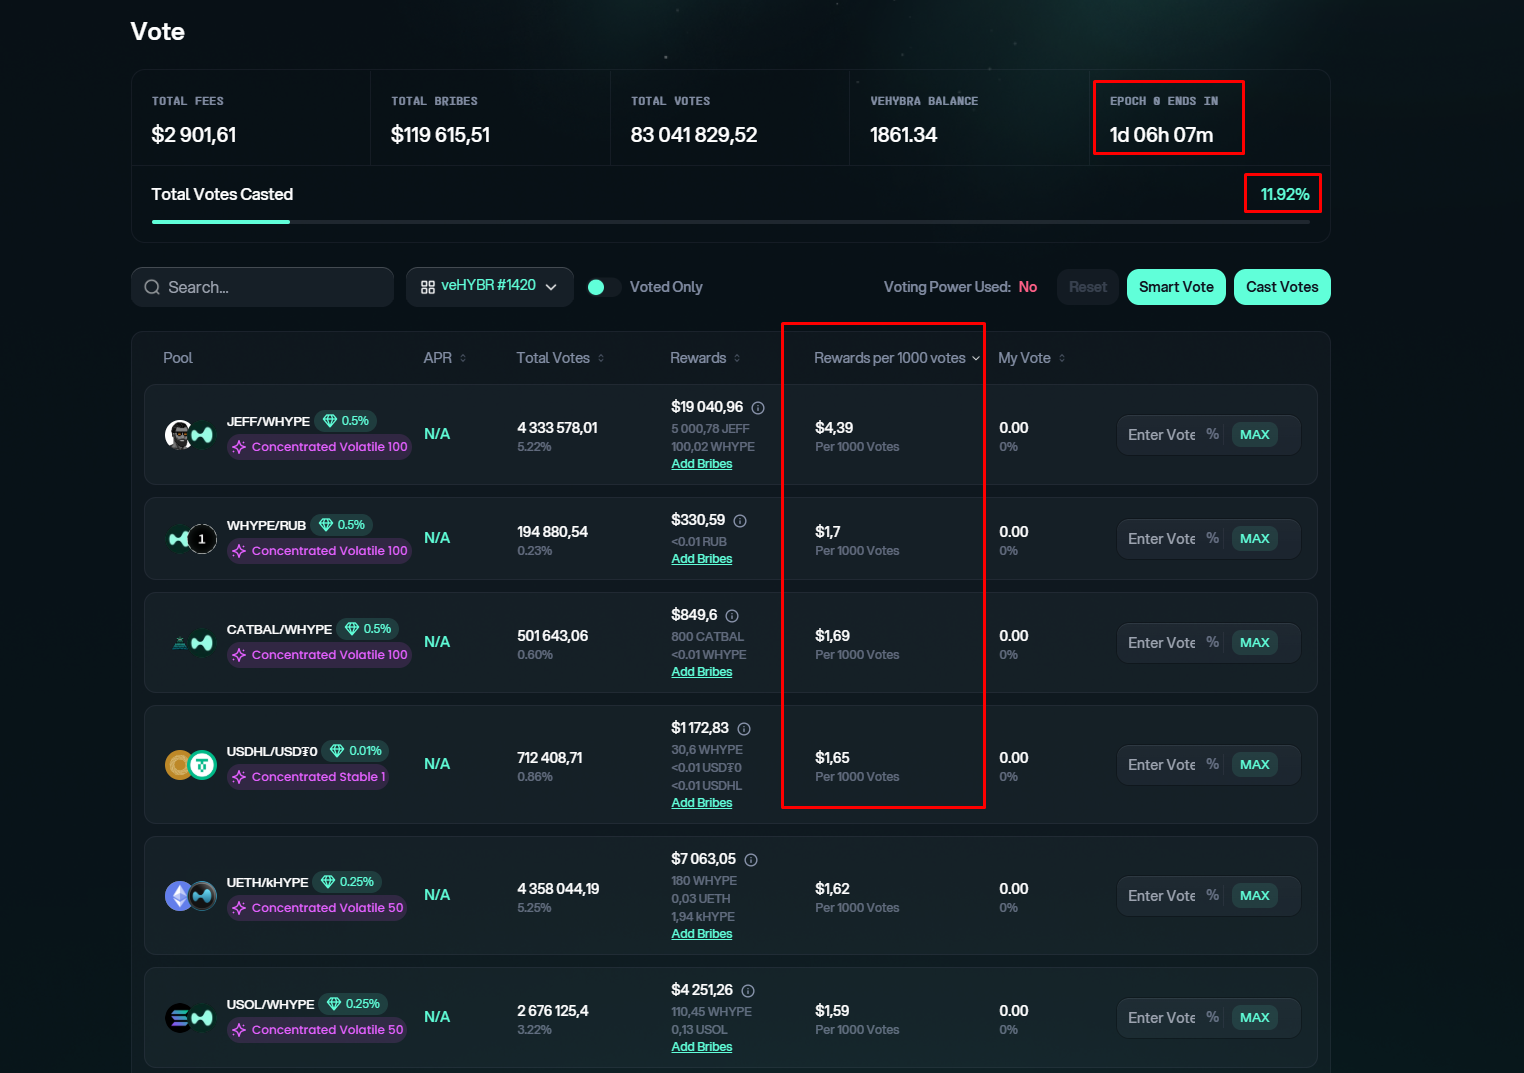Screen dimensions: 1524x1073
Task: Click info icon next to WHYPE/RUB rewards $330,59
Action: pos(740,521)
